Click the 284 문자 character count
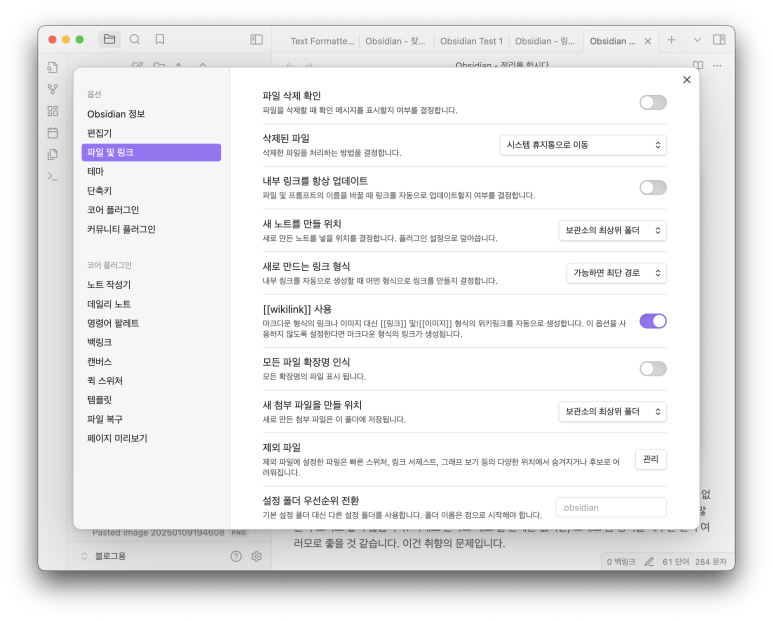This screenshot has width=773, height=621. [x=711, y=562]
